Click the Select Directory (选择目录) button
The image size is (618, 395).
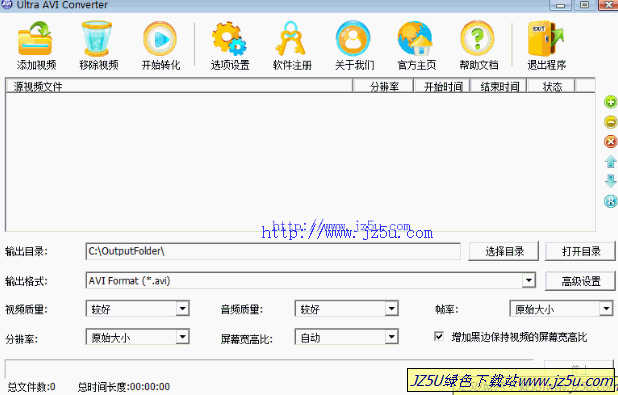coord(504,251)
